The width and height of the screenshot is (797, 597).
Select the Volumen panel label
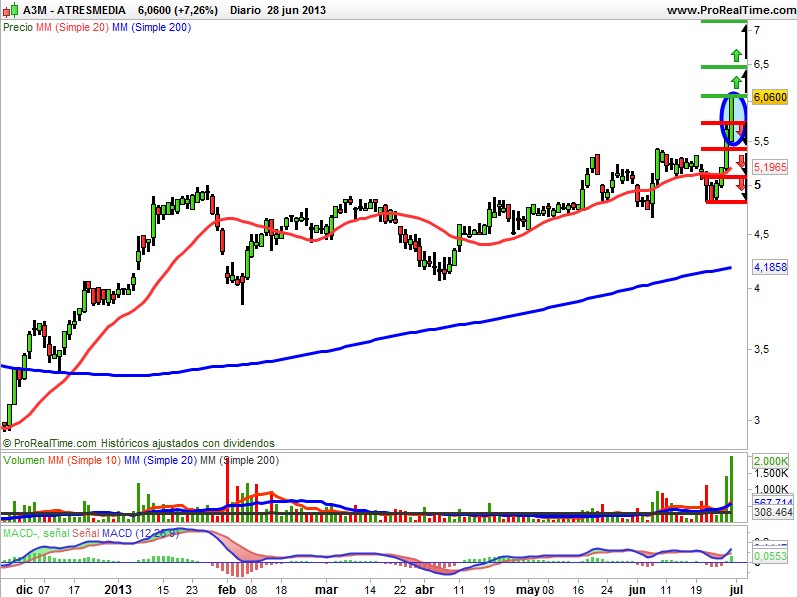[24, 460]
